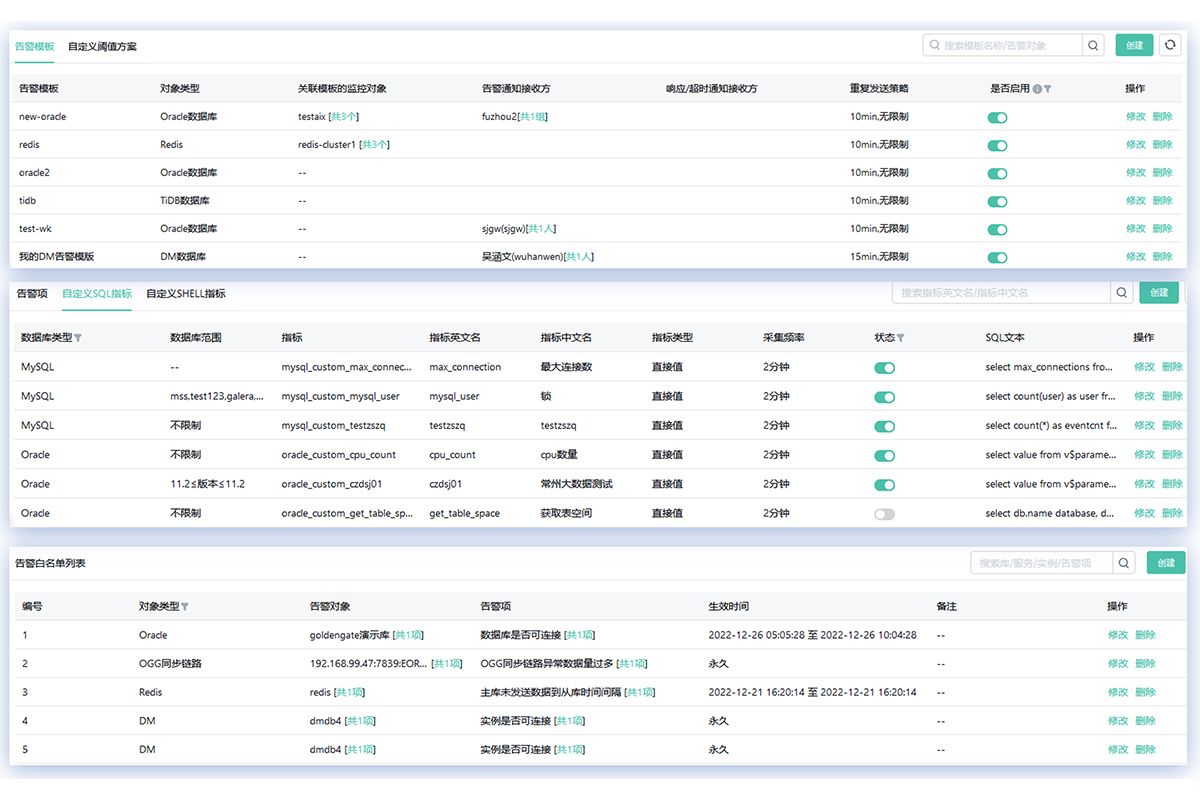This screenshot has width=1200, height=800.
Task: Open the 状态 column filter dropdown
Action: pos(901,338)
